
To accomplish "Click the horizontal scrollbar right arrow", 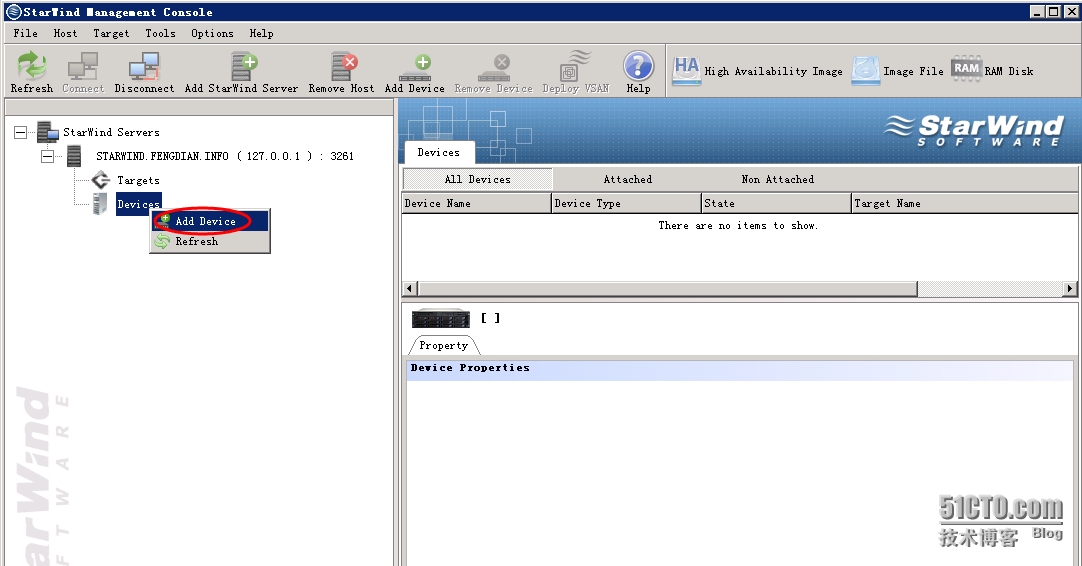I will click(1070, 289).
